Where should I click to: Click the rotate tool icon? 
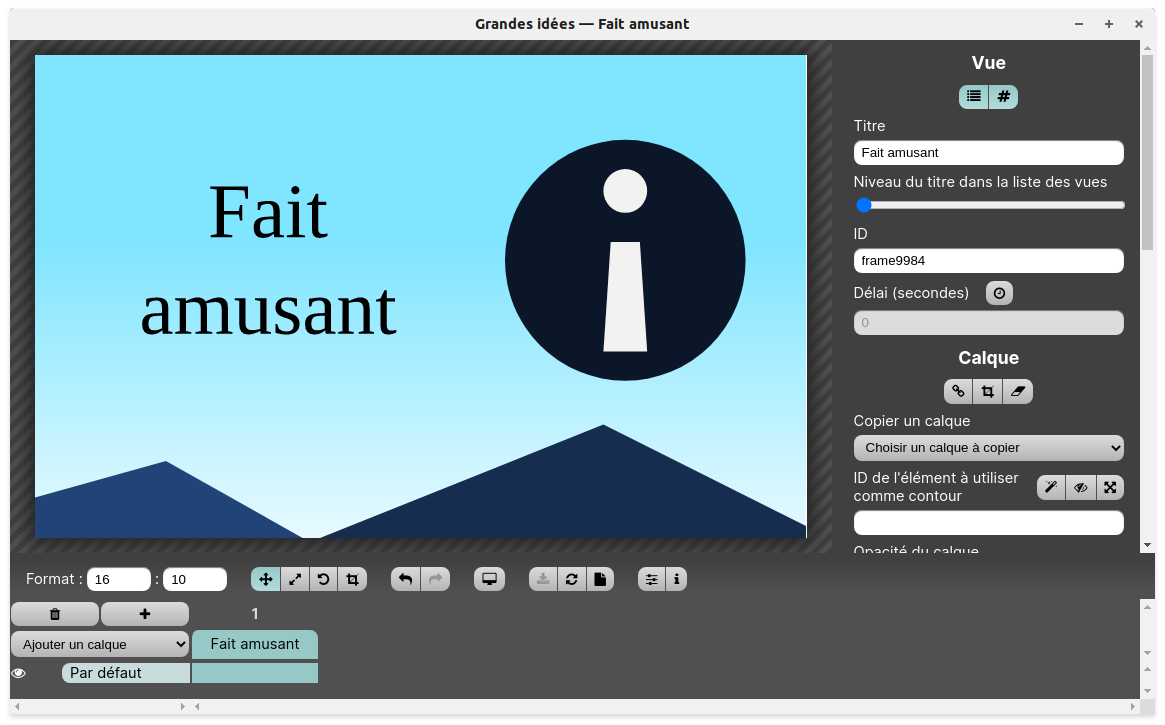323,579
